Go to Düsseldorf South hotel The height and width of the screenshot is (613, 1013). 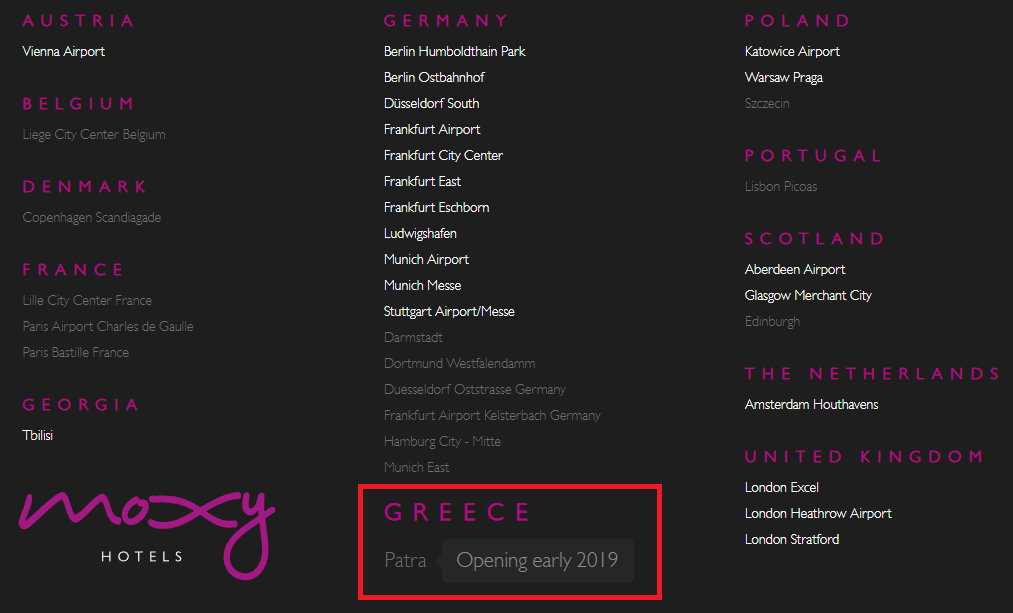click(x=431, y=103)
